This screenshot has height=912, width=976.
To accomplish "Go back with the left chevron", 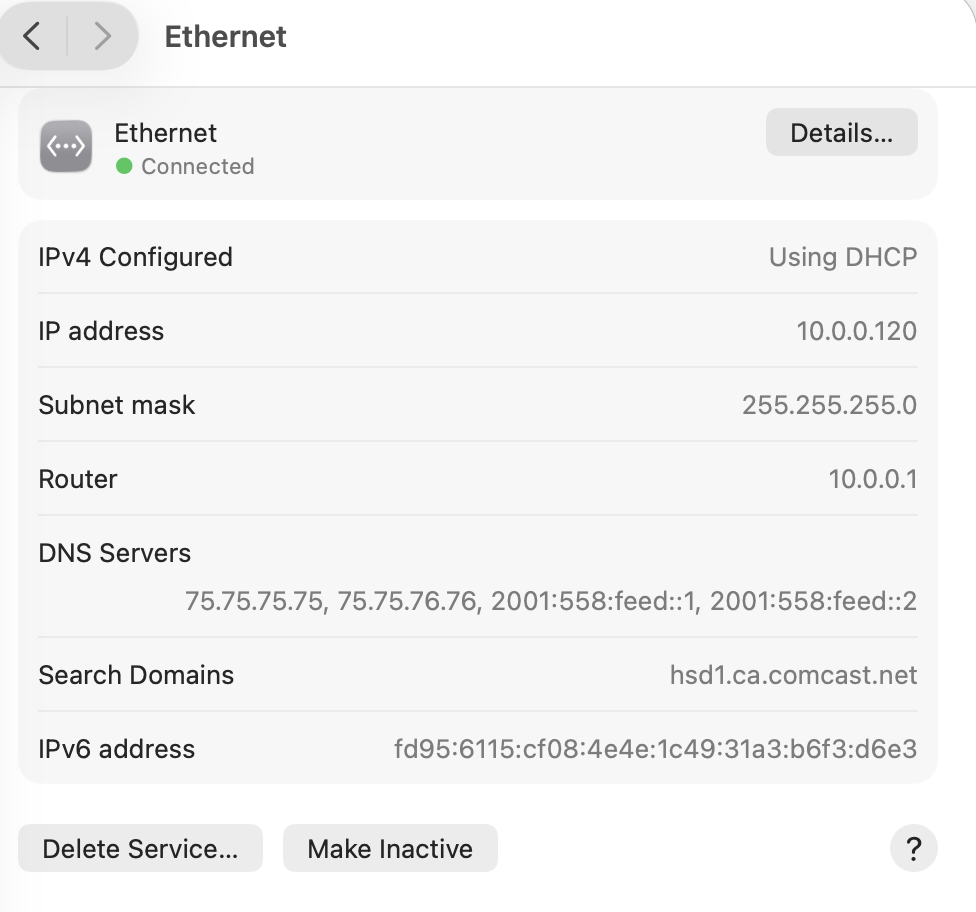I will [x=32, y=37].
